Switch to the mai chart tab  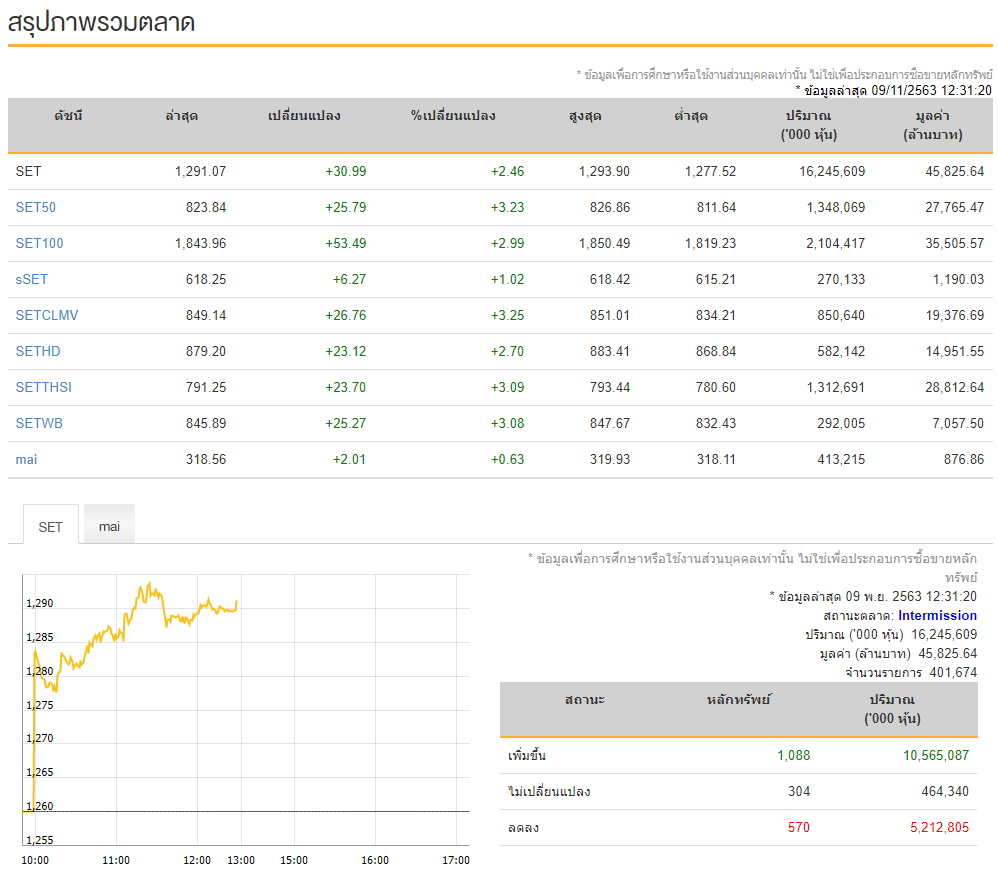point(109,526)
